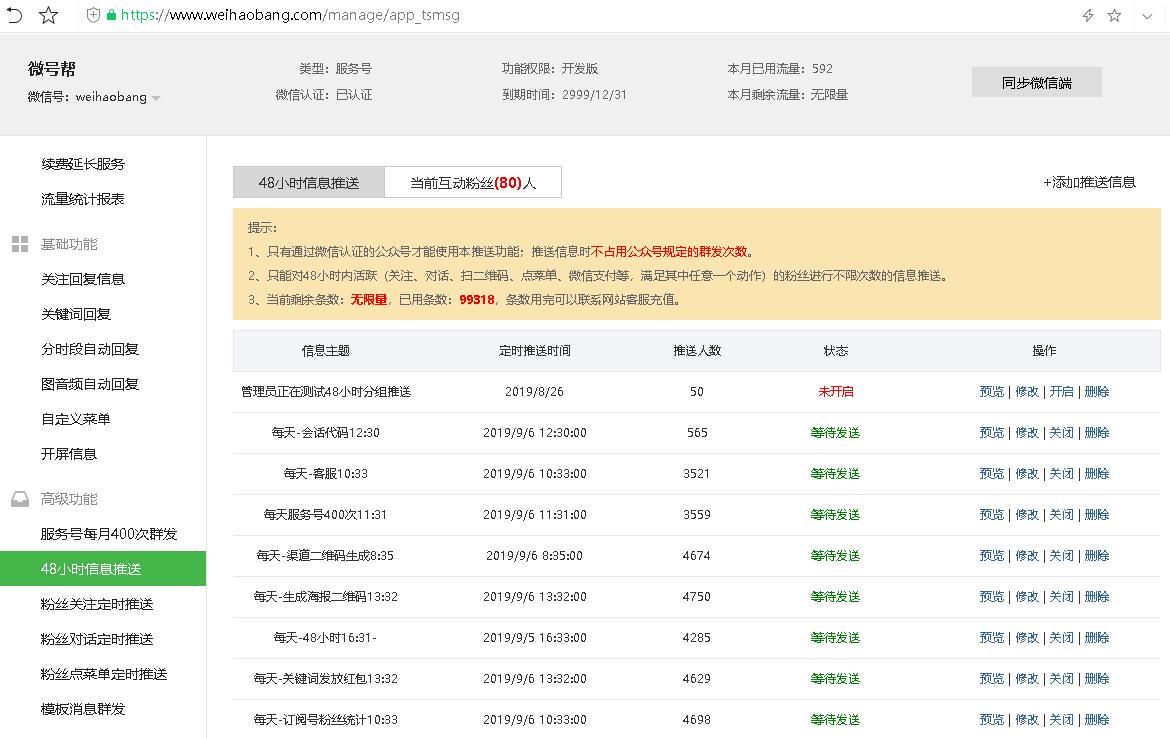Screen dimensions: 1170x738
Task: Expand the weihaobang account dropdown arrow
Action: click(x=156, y=98)
